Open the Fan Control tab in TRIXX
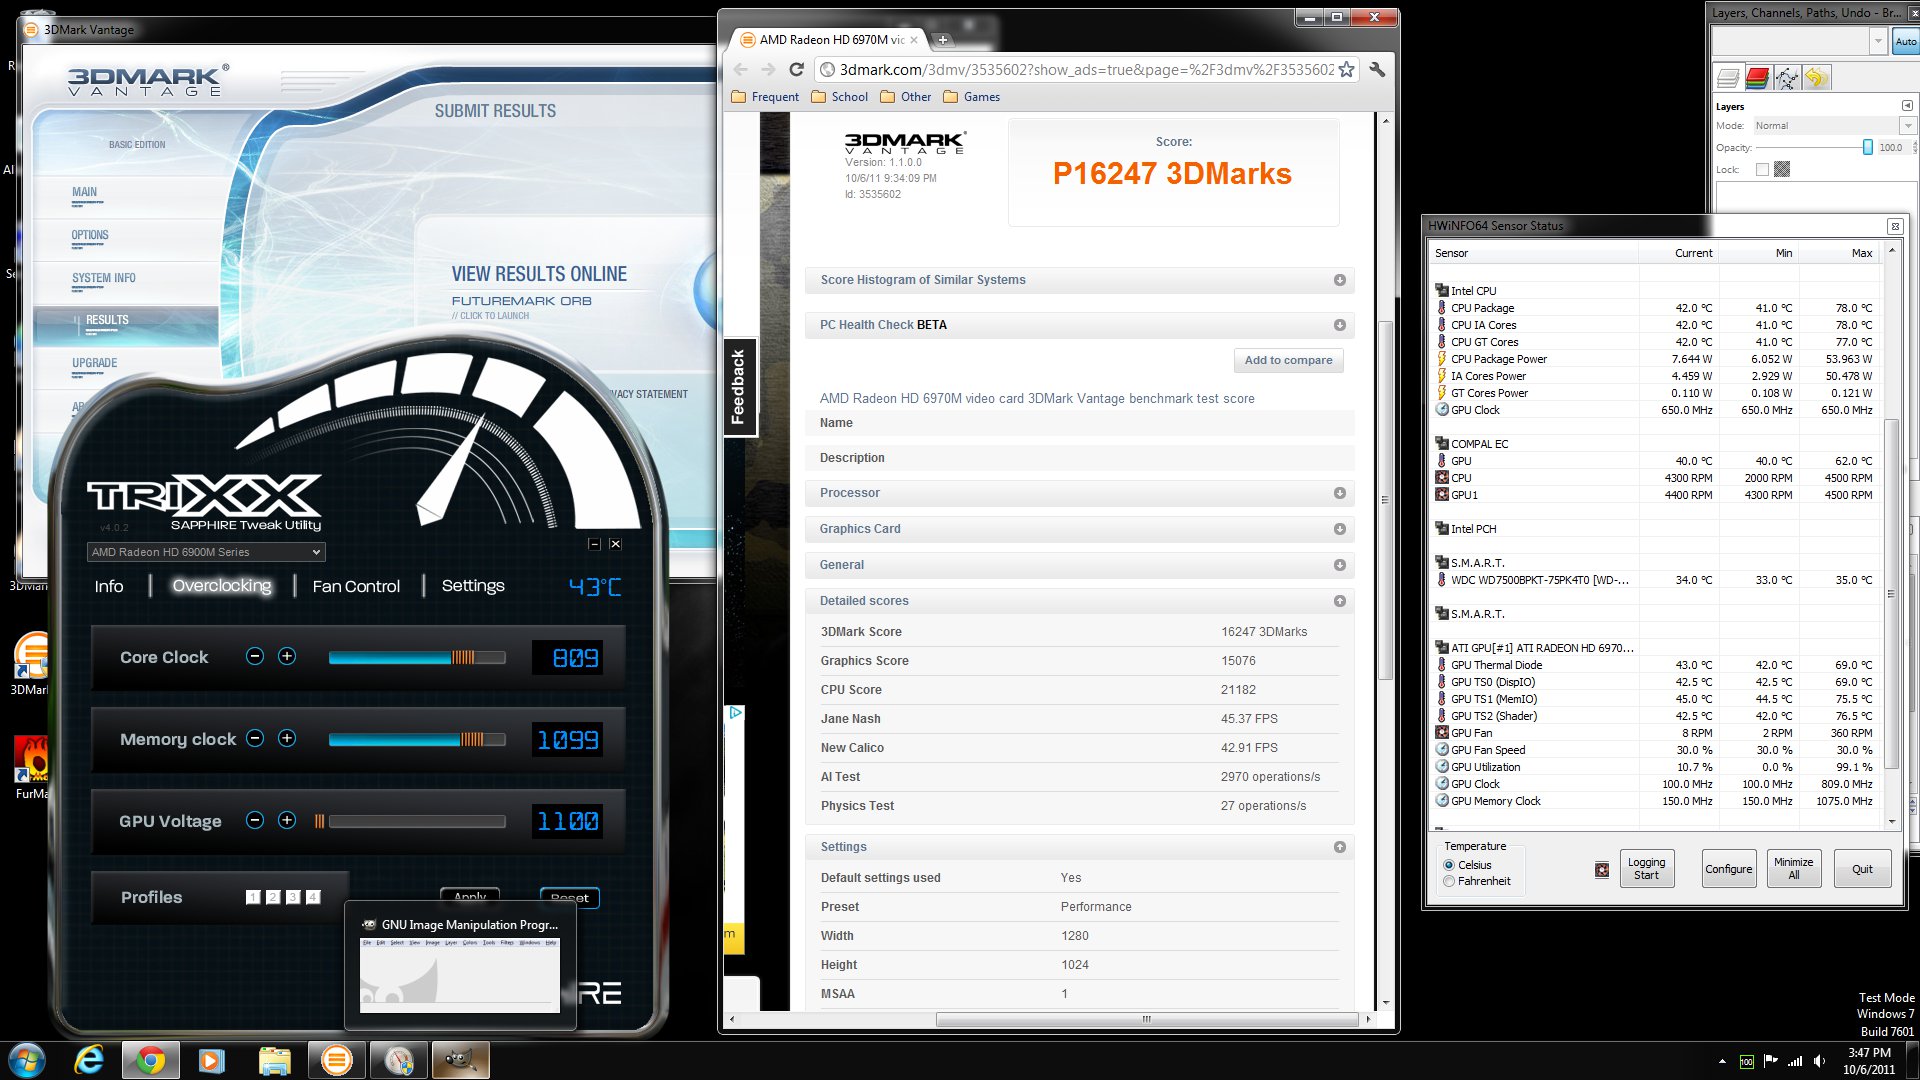 pyautogui.click(x=356, y=586)
